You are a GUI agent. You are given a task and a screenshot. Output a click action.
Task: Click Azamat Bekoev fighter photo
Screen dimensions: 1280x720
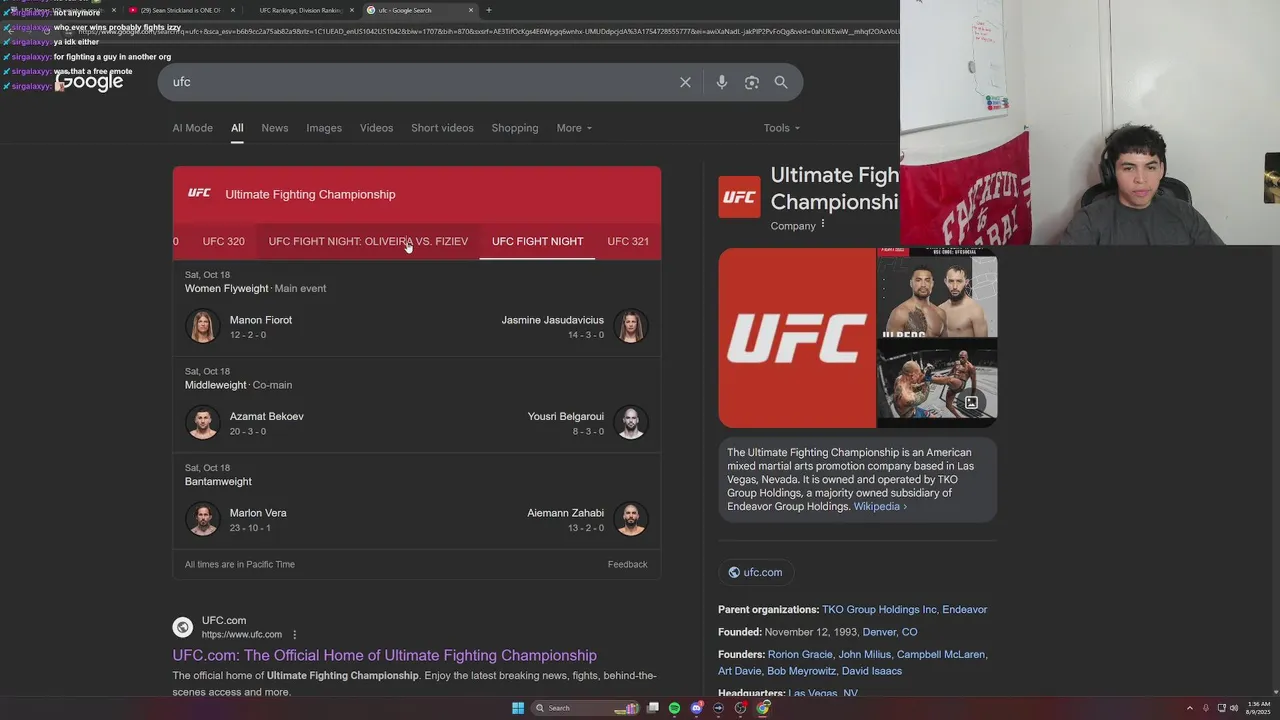pos(202,422)
